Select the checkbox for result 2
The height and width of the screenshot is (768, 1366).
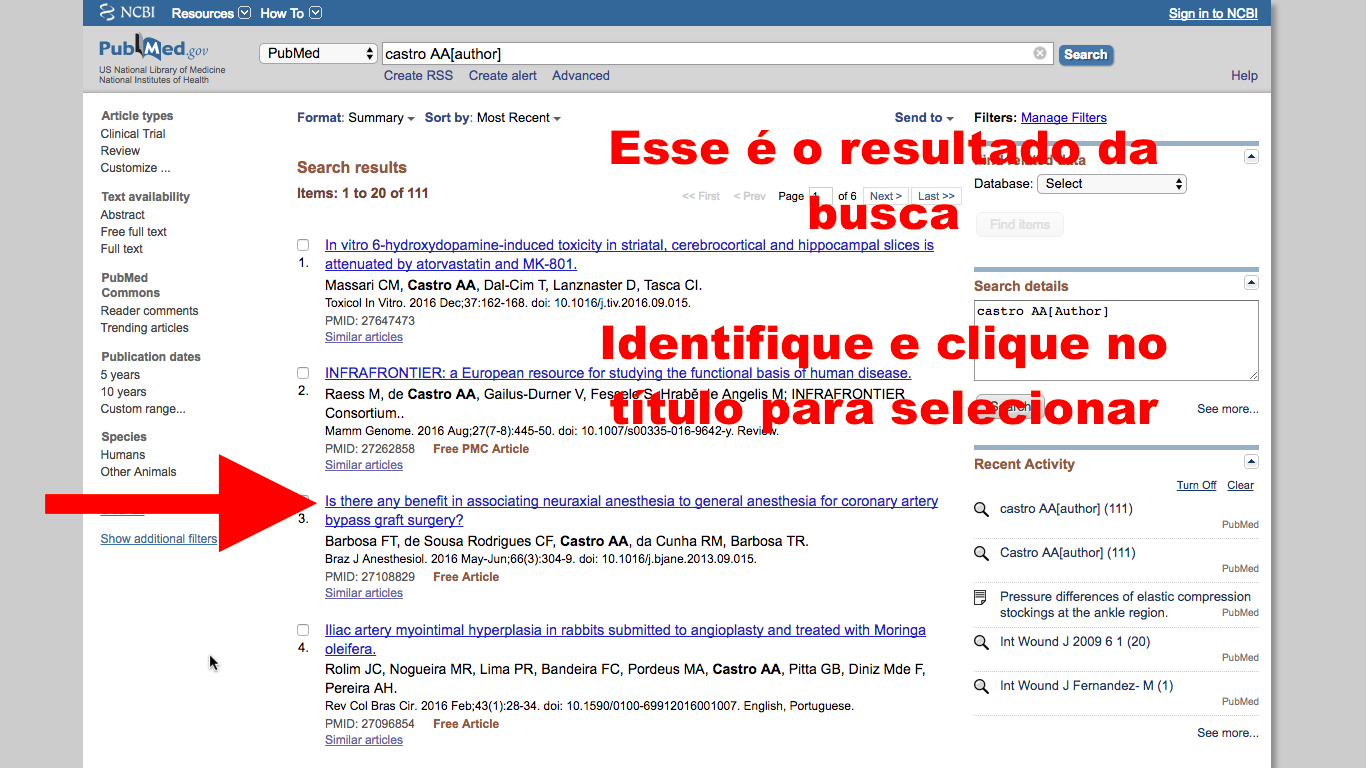[303, 373]
